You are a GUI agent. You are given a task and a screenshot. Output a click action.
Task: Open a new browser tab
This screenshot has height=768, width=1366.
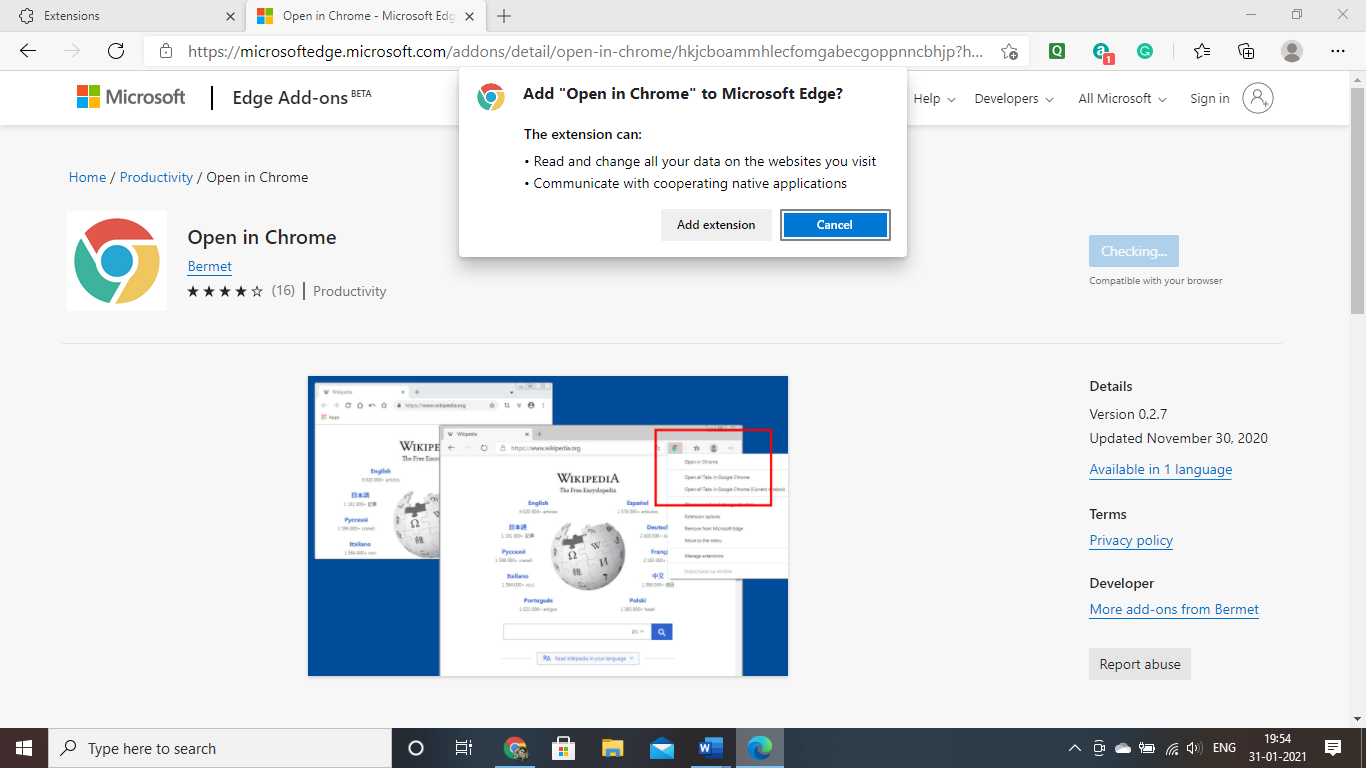tap(504, 16)
